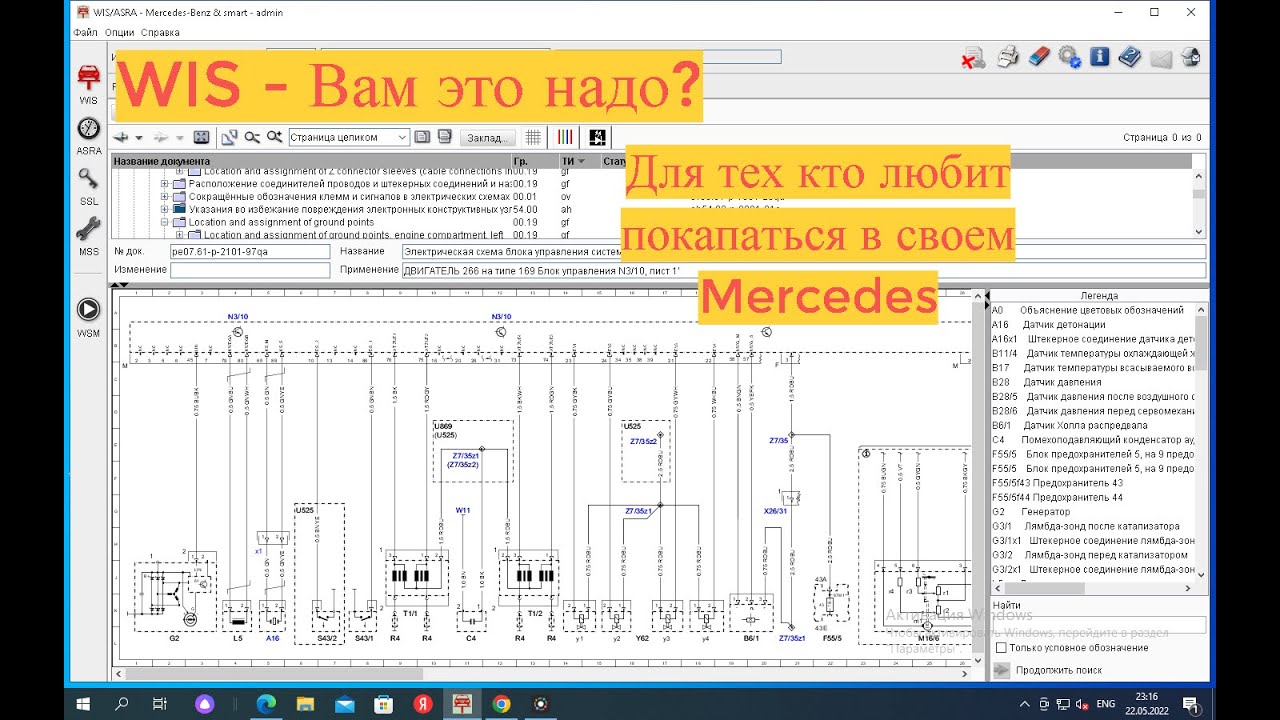Open the forward-arrow history dropdown
The image size is (1280, 720).
(x=179, y=138)
